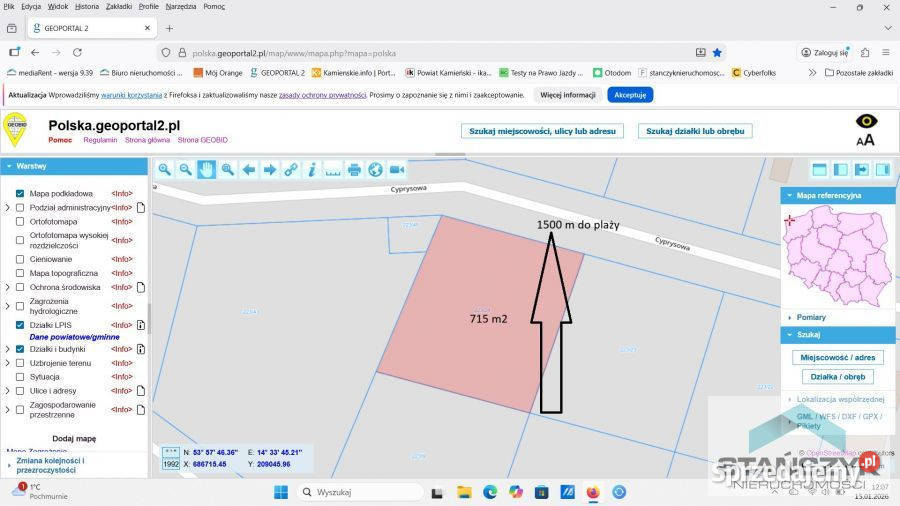Collapse the Mapa referencyjna panel

pos(837,196)
